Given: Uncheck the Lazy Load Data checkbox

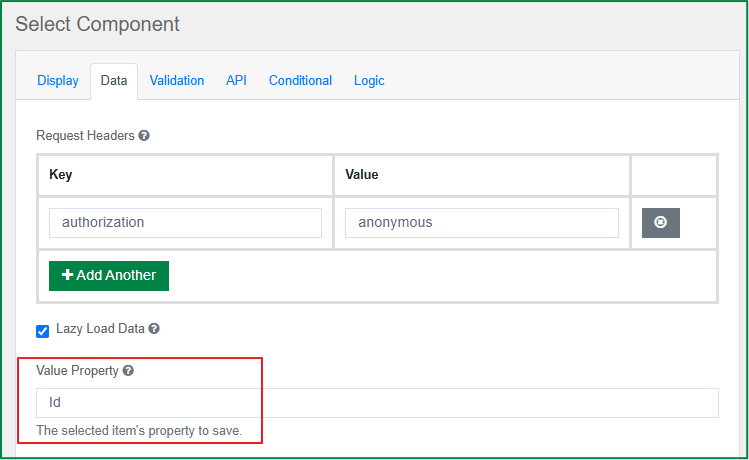Looking at the screenshot, I should pos(43,331).
